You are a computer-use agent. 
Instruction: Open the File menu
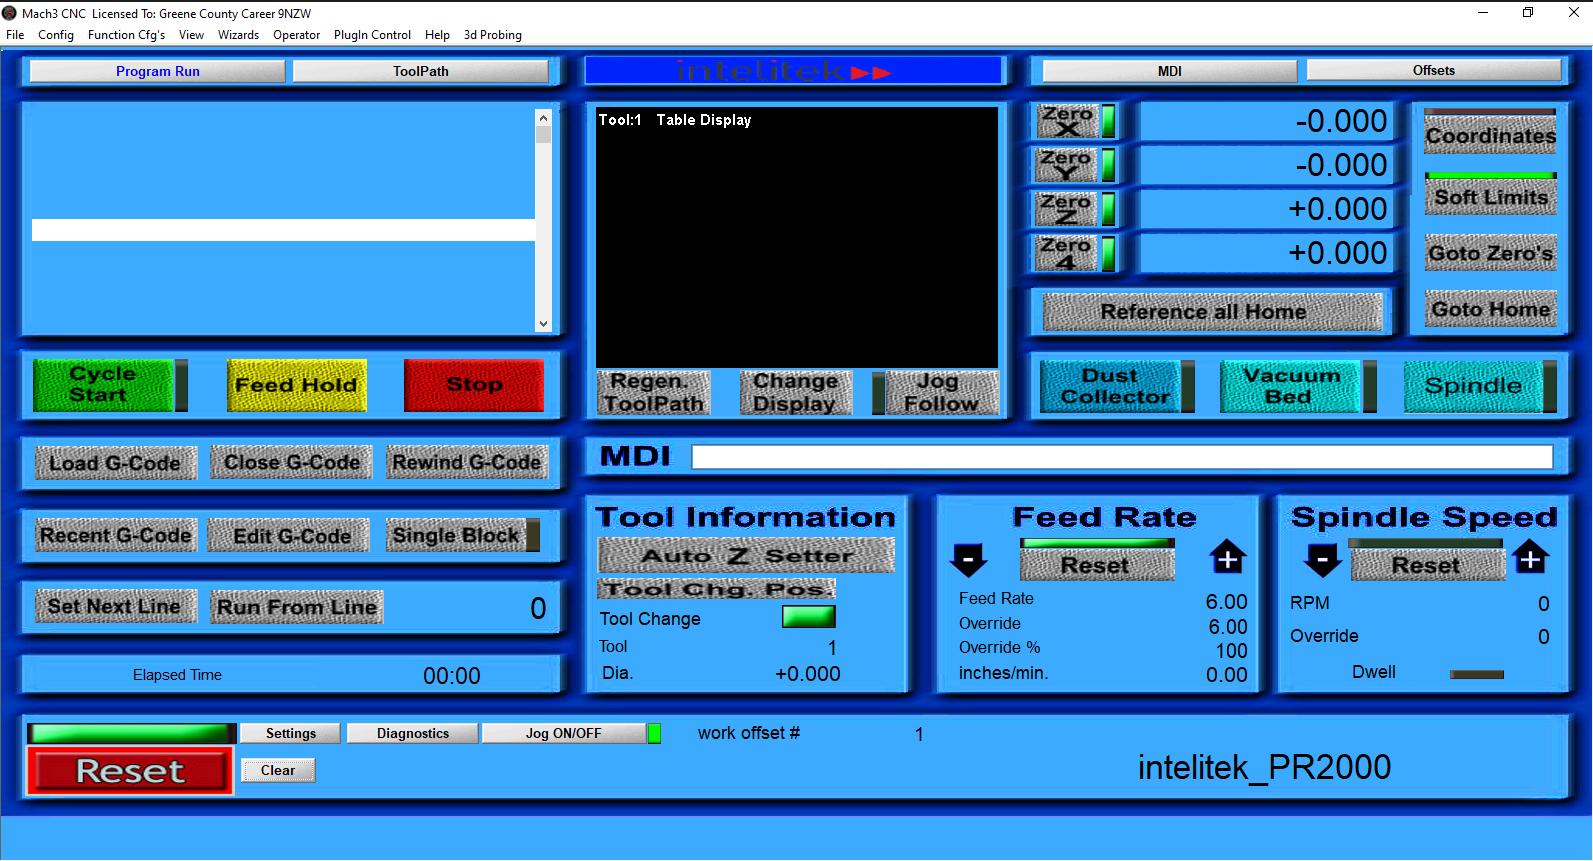pos(15,35)
